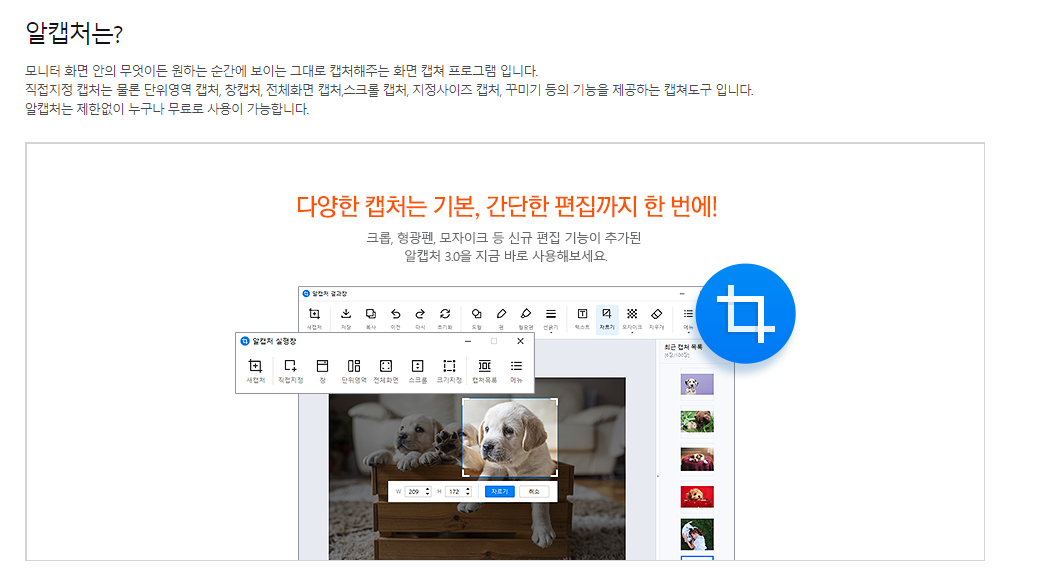The image size is (1039, 576).
Task: Click the 단위영역 unit-area capture icon
Action: tap(353, 368)
